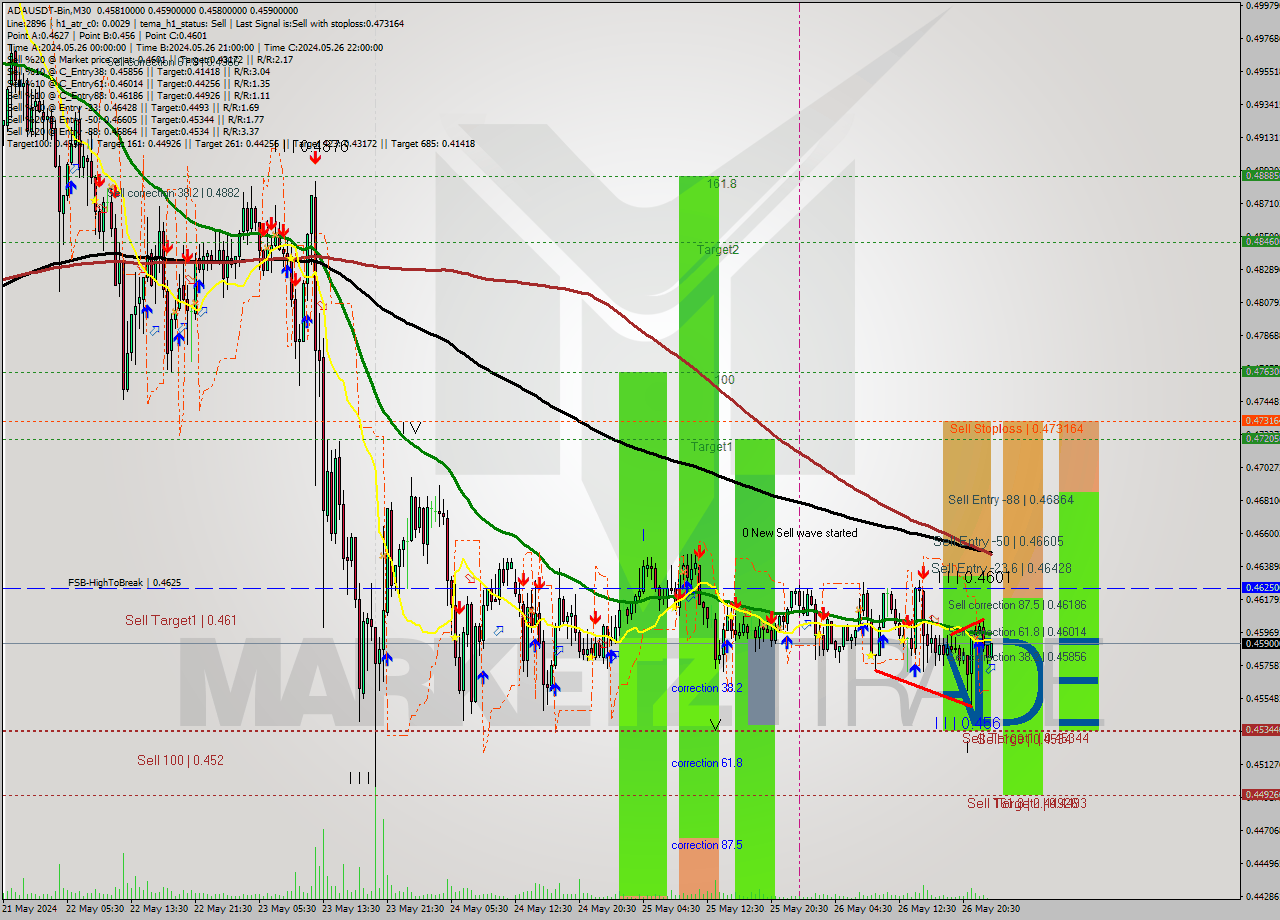Click the current price tag 0.45900
The width and height of the screenshot is (1280, 920).
coord(1260,643)
